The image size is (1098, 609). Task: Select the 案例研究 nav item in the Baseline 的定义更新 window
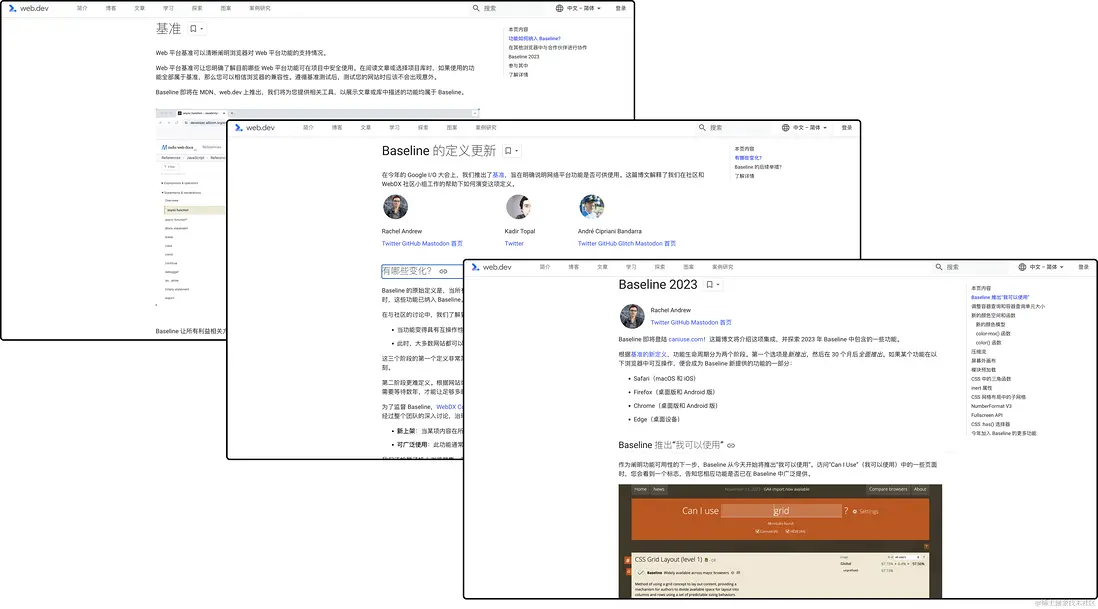(486, 127)
